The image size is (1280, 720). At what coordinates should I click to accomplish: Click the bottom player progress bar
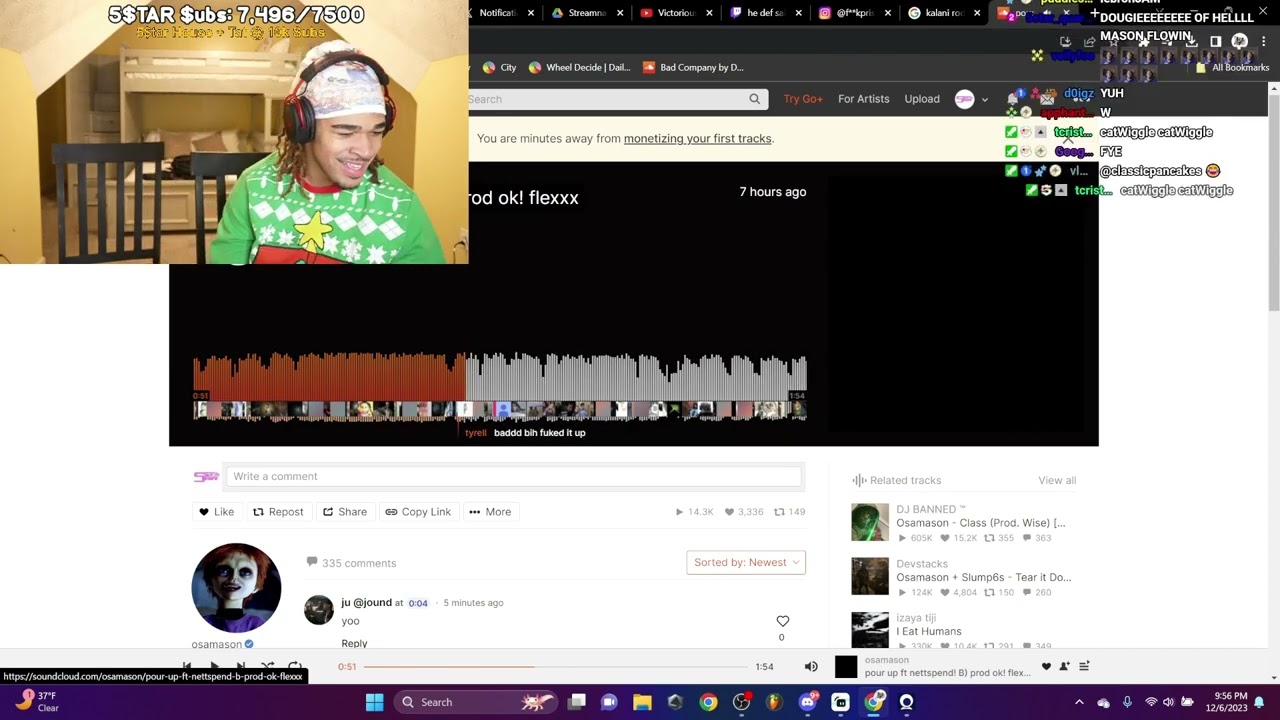(x=556, y=667)
